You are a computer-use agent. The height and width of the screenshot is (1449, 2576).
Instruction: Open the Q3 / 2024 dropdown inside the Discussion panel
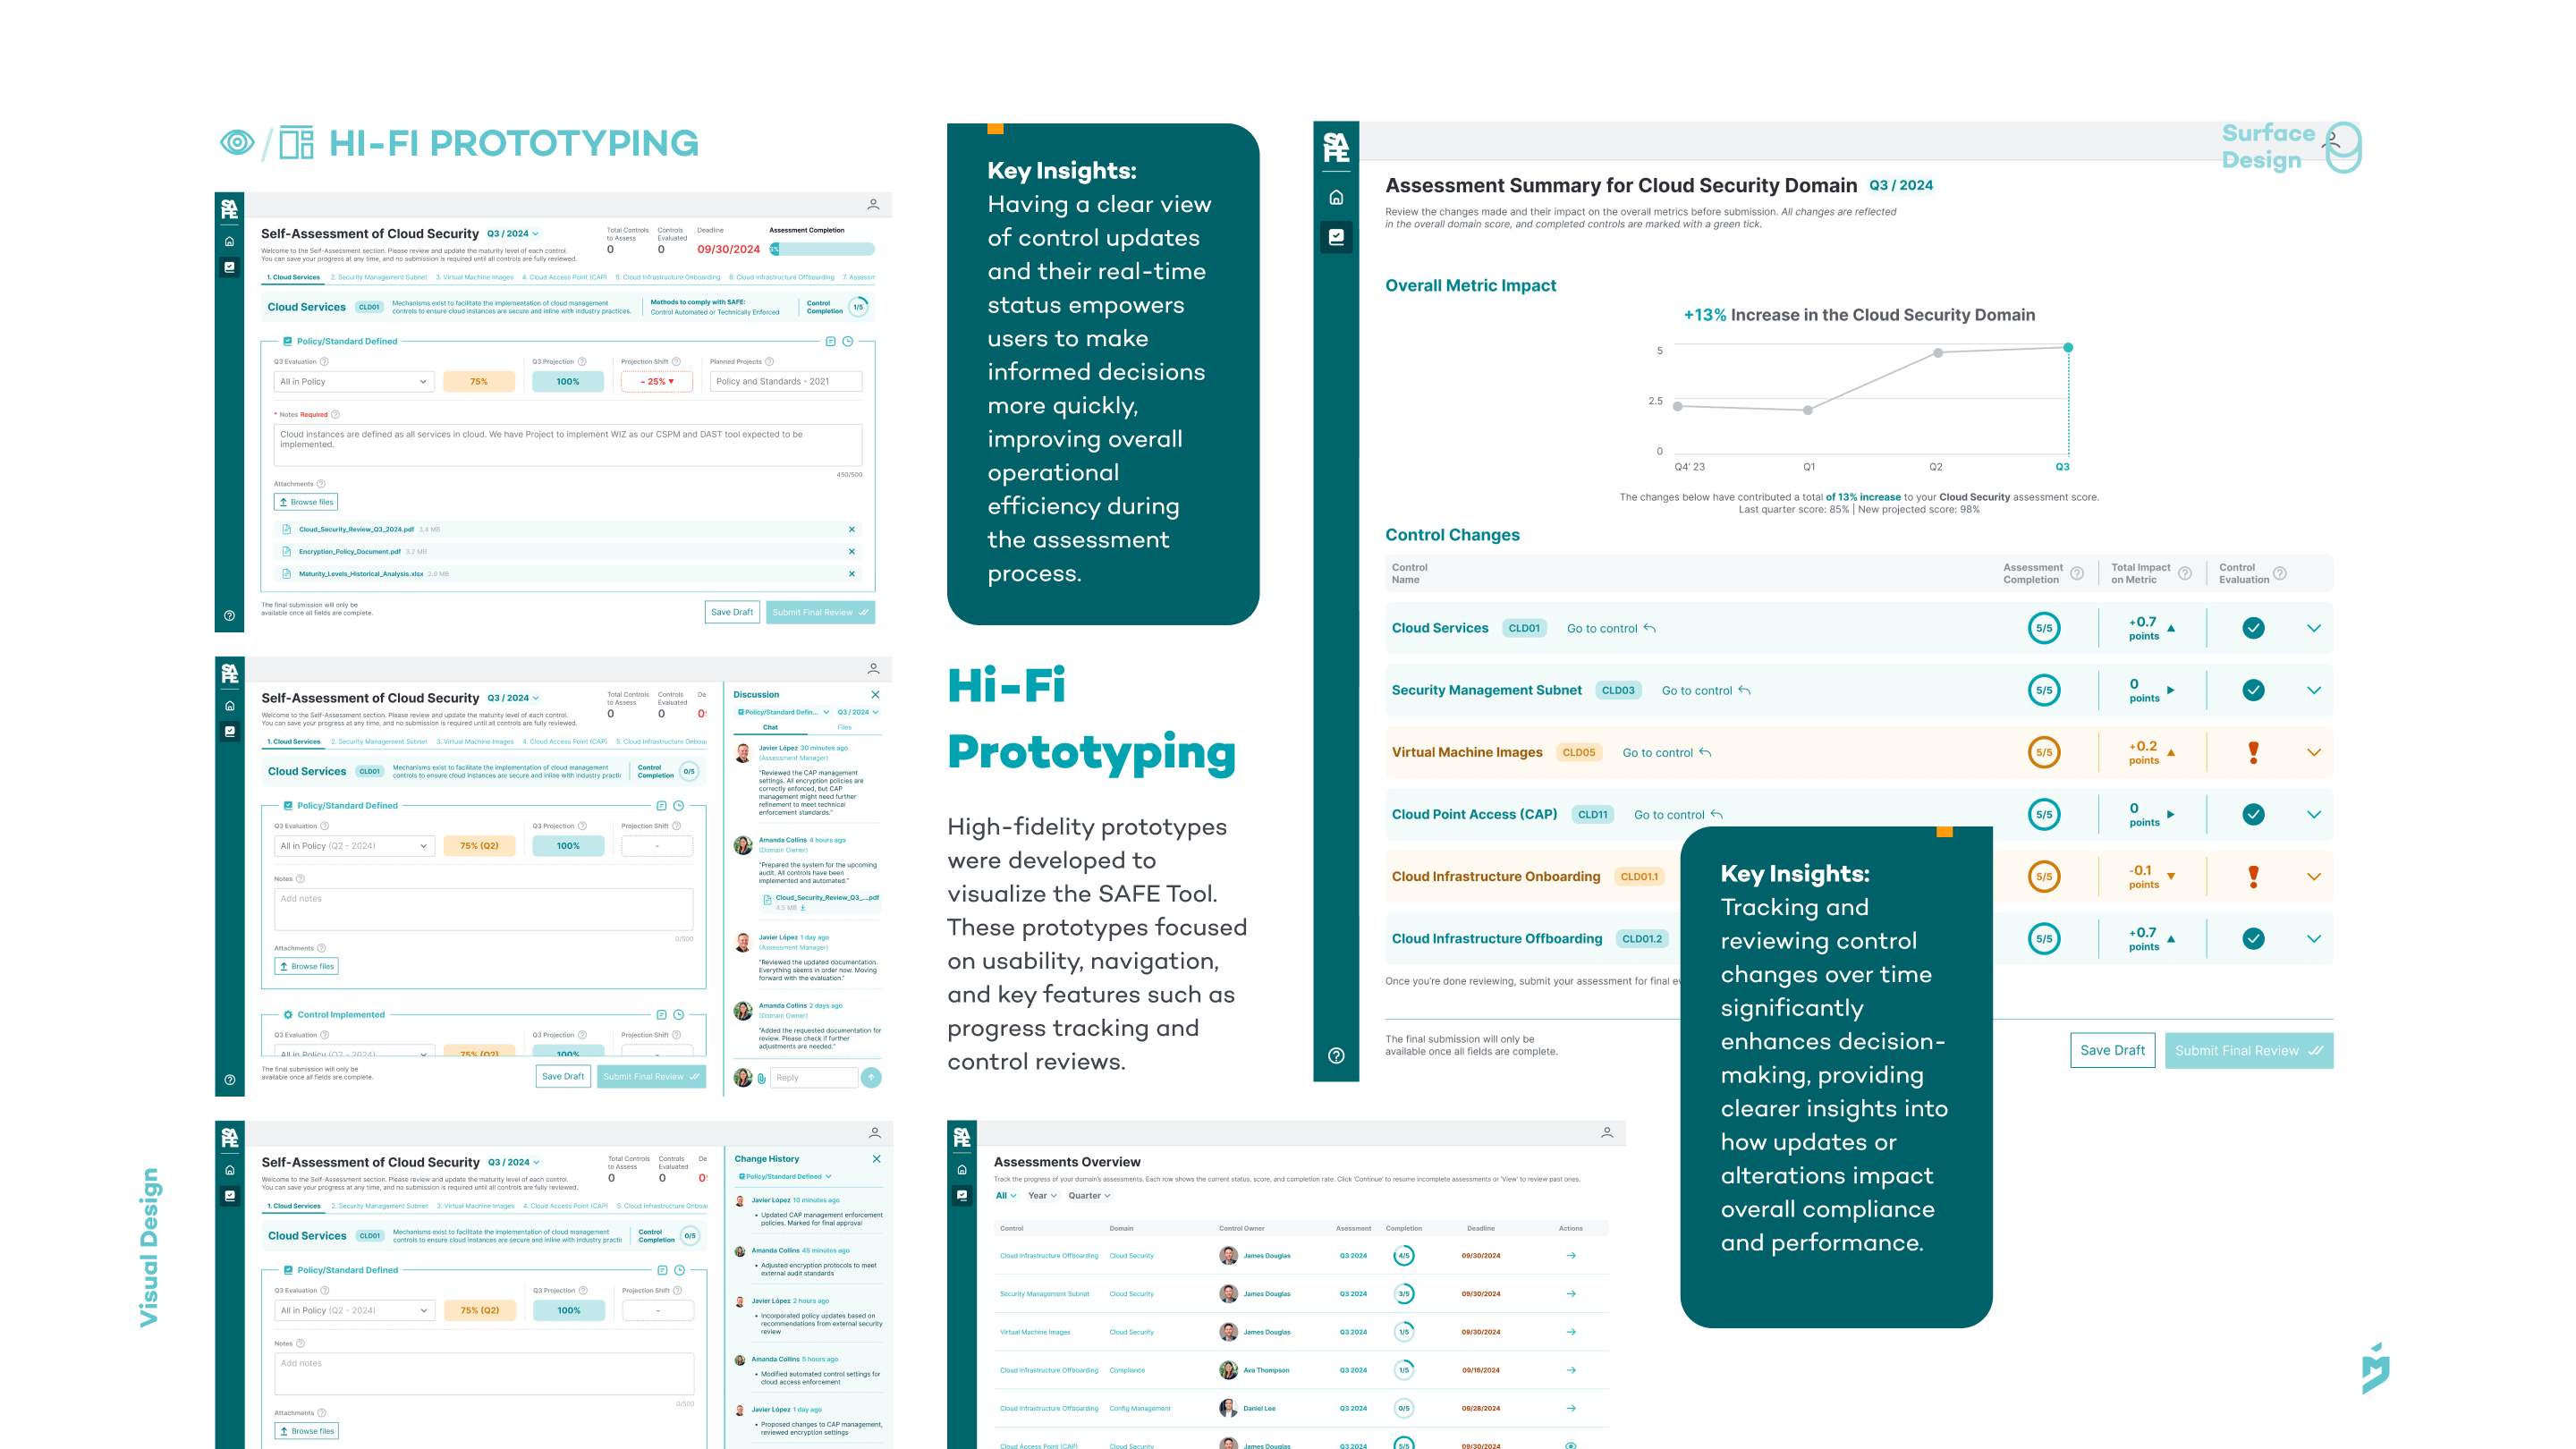[857, 712]
